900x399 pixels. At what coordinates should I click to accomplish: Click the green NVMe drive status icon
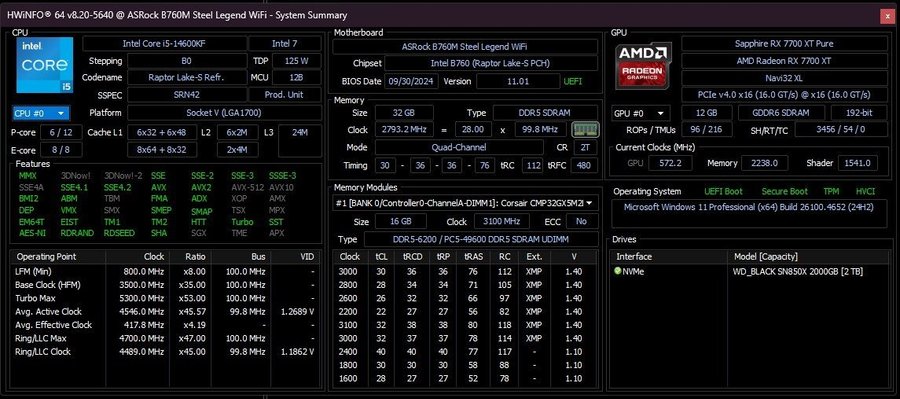pos(618,271)
